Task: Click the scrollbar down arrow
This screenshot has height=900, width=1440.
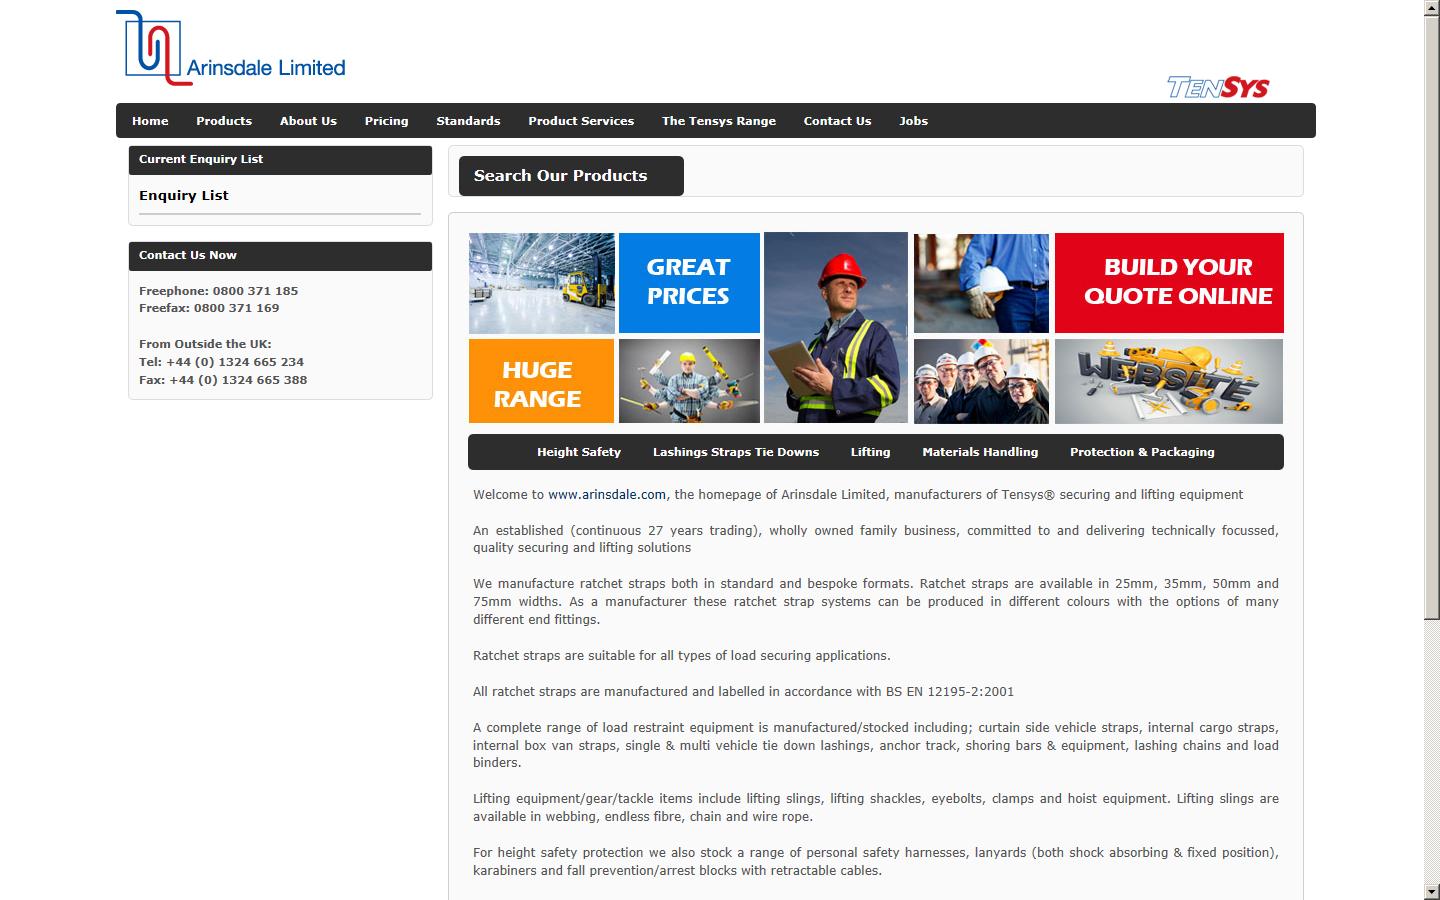Action: pos(1432,891)
